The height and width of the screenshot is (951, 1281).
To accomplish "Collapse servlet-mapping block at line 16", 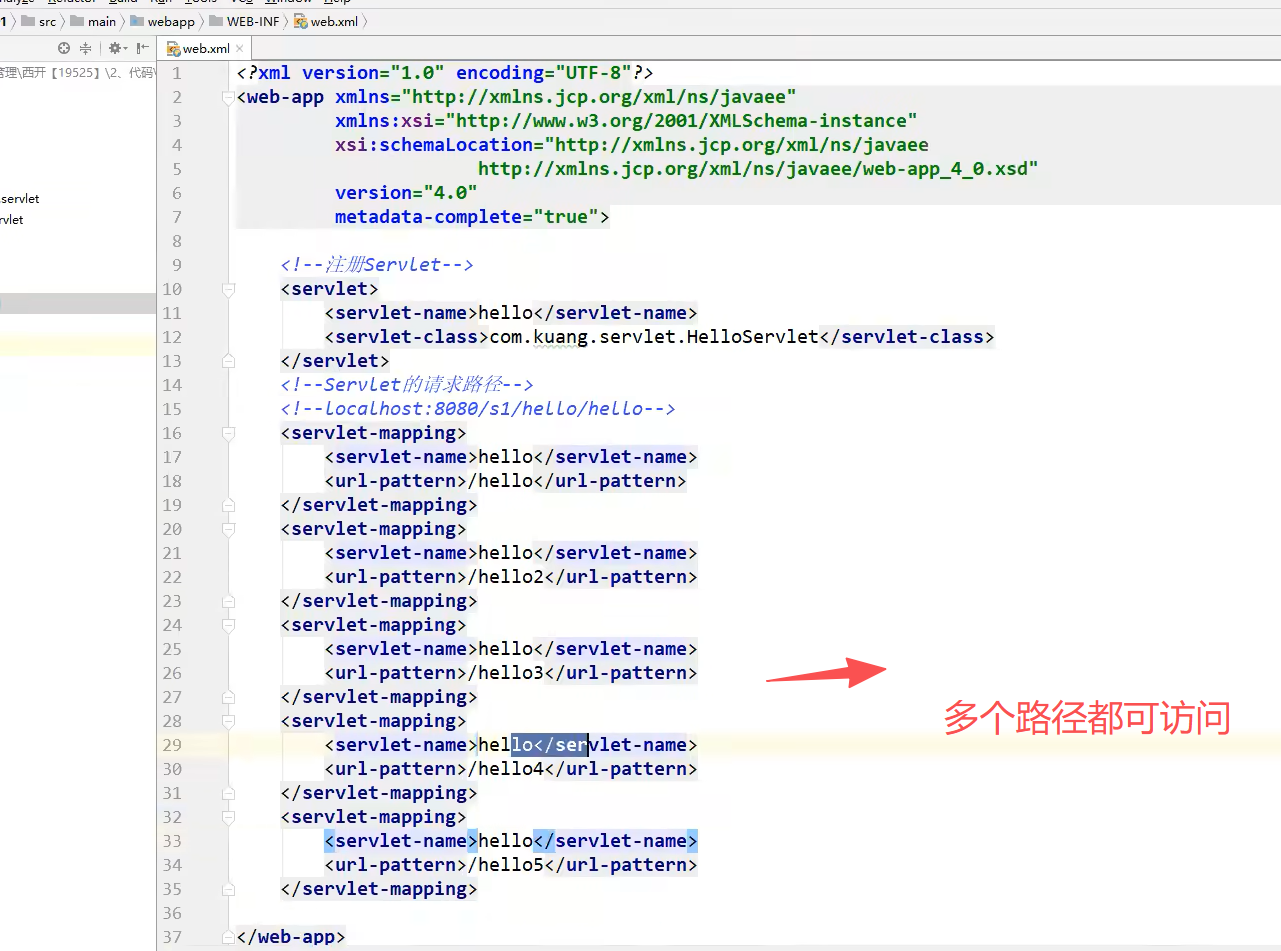I will pos(228,433).
